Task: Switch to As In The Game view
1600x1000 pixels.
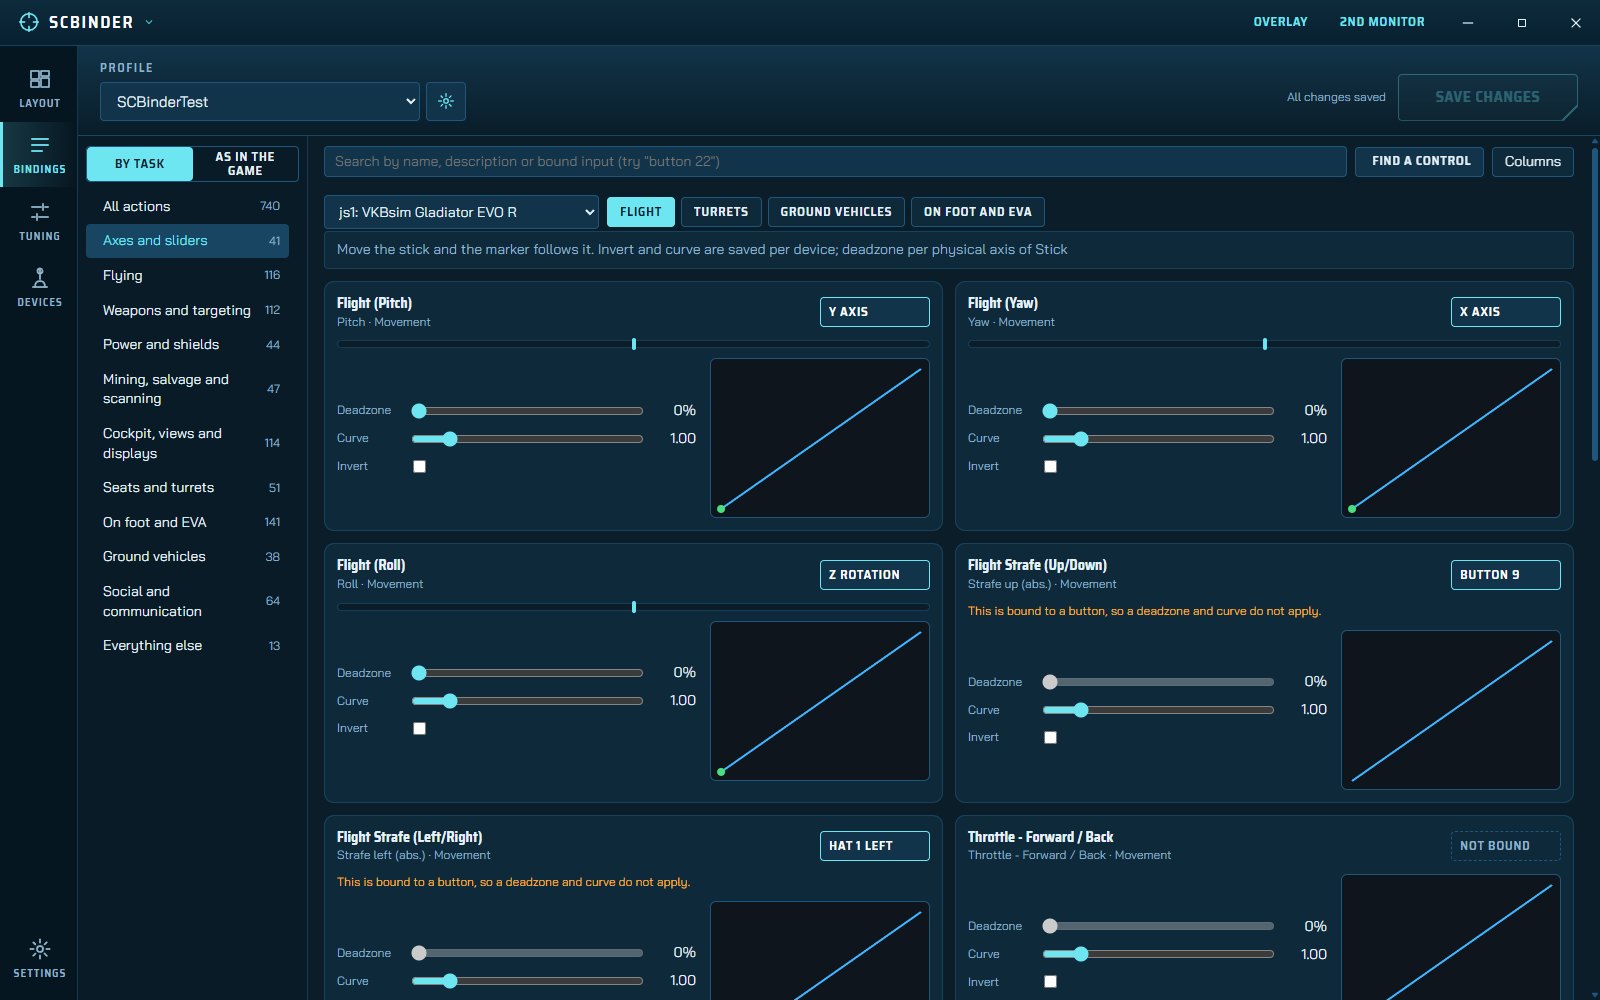Action: 245,164
